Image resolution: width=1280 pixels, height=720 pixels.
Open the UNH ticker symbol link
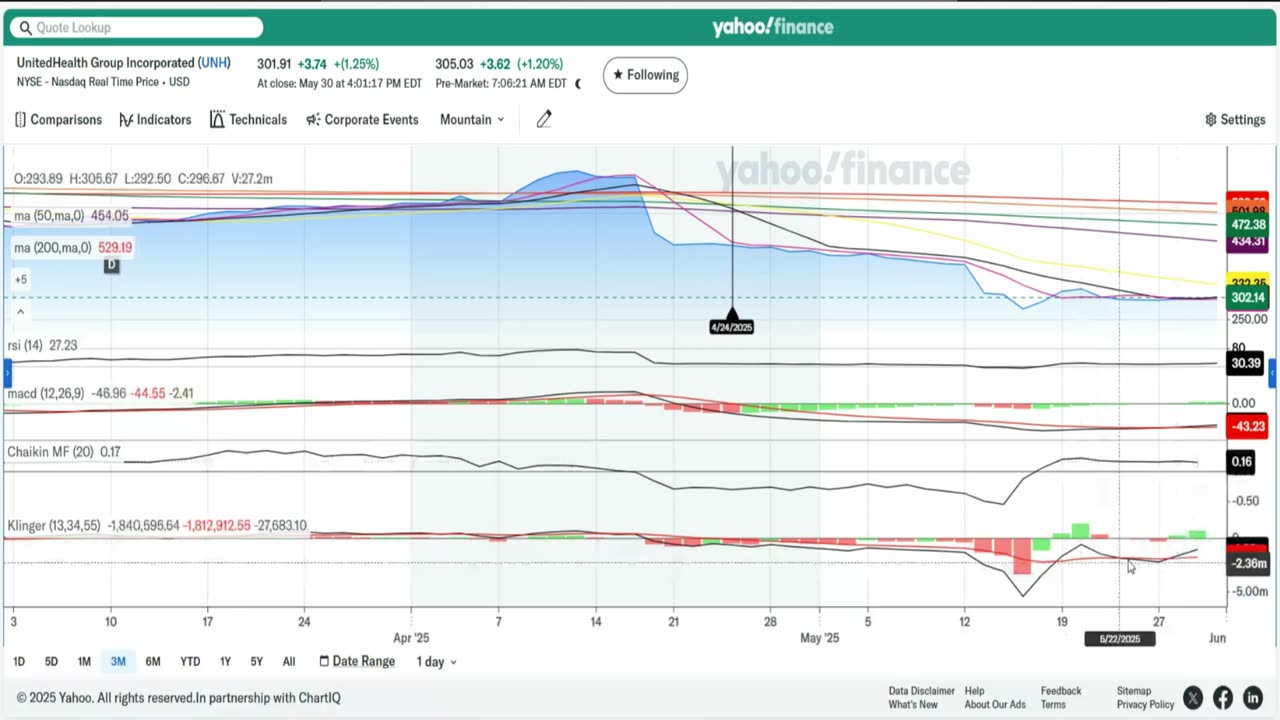click(214, 63)
